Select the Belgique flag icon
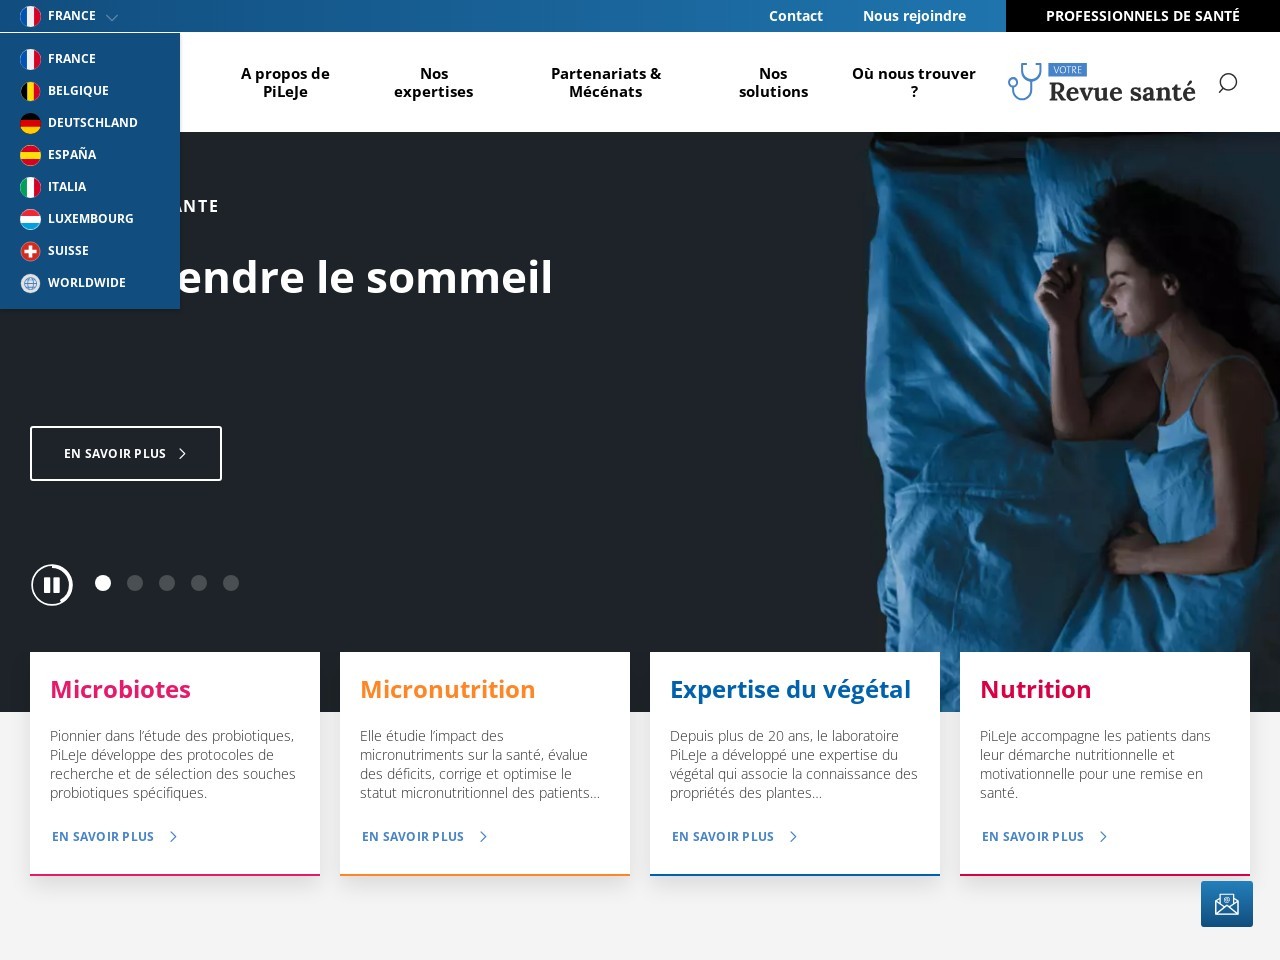Image resolution: width=1280 pixels, height=960 pixels. click(31, 91)
